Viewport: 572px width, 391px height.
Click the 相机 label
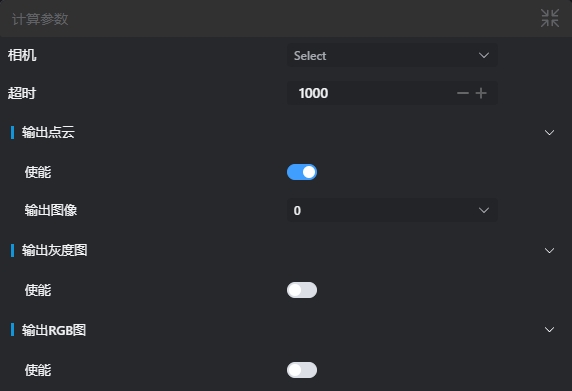[x=22, y=55]
